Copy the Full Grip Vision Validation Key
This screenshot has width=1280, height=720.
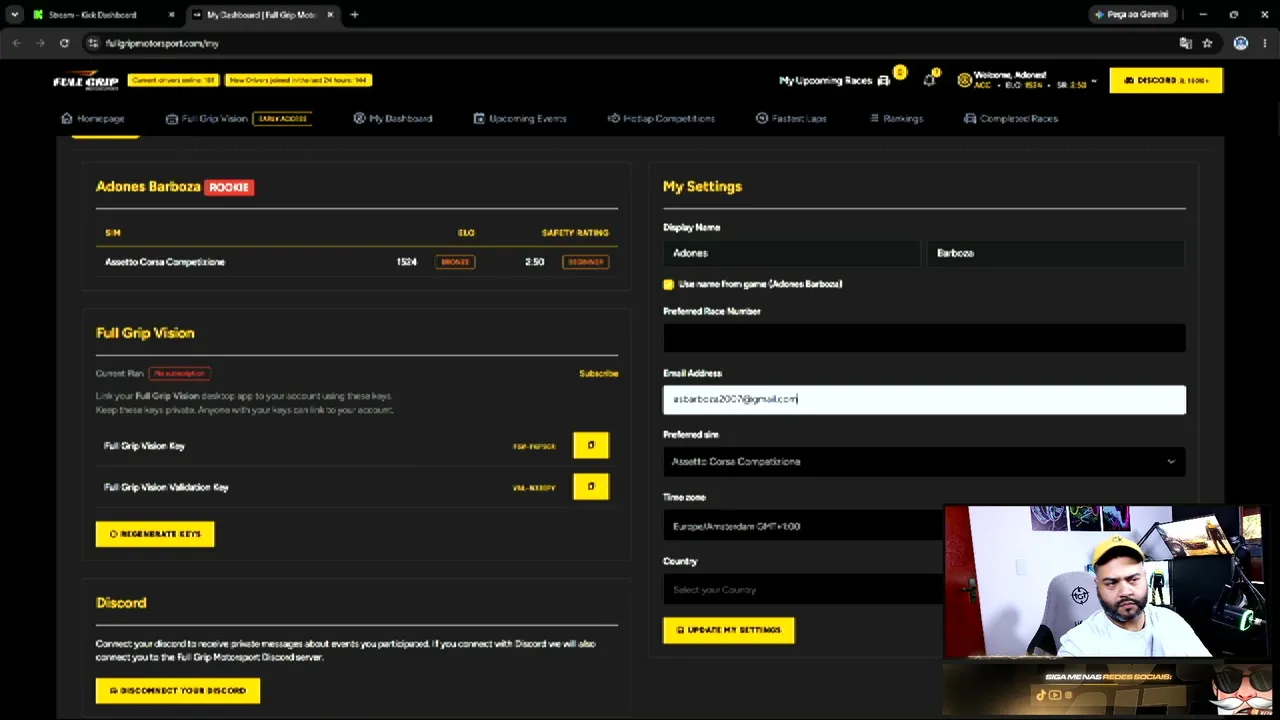pyautogui.click(x=591, y=487)
